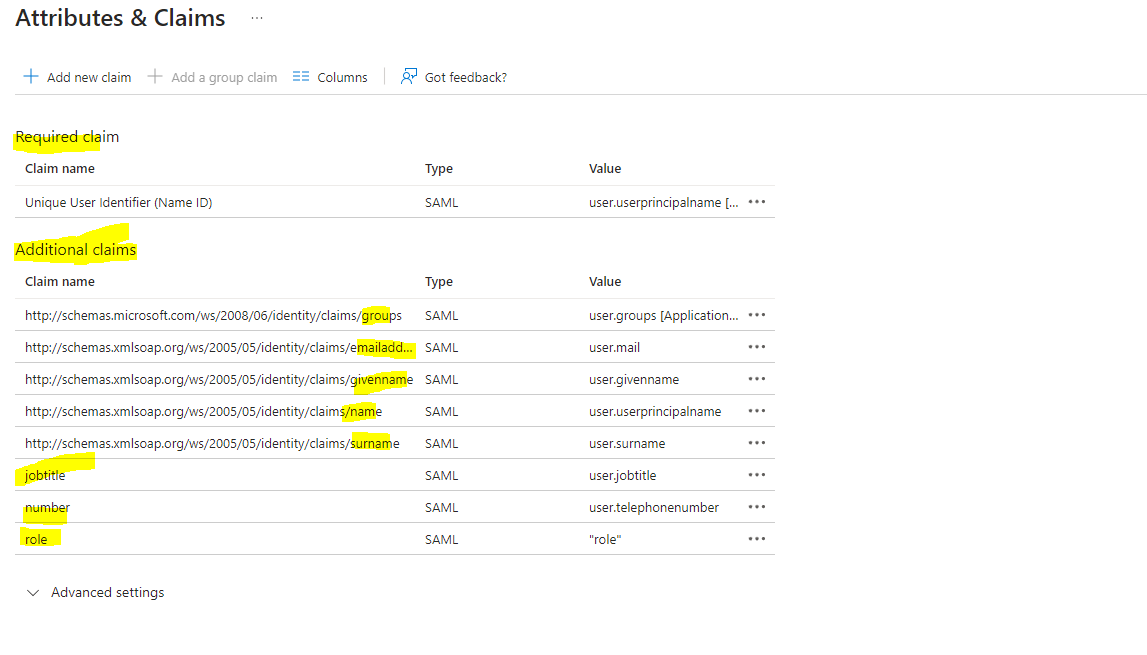
Task: Open the ellipsis menu for the claims/name row
Action: (x=757, y=411)
